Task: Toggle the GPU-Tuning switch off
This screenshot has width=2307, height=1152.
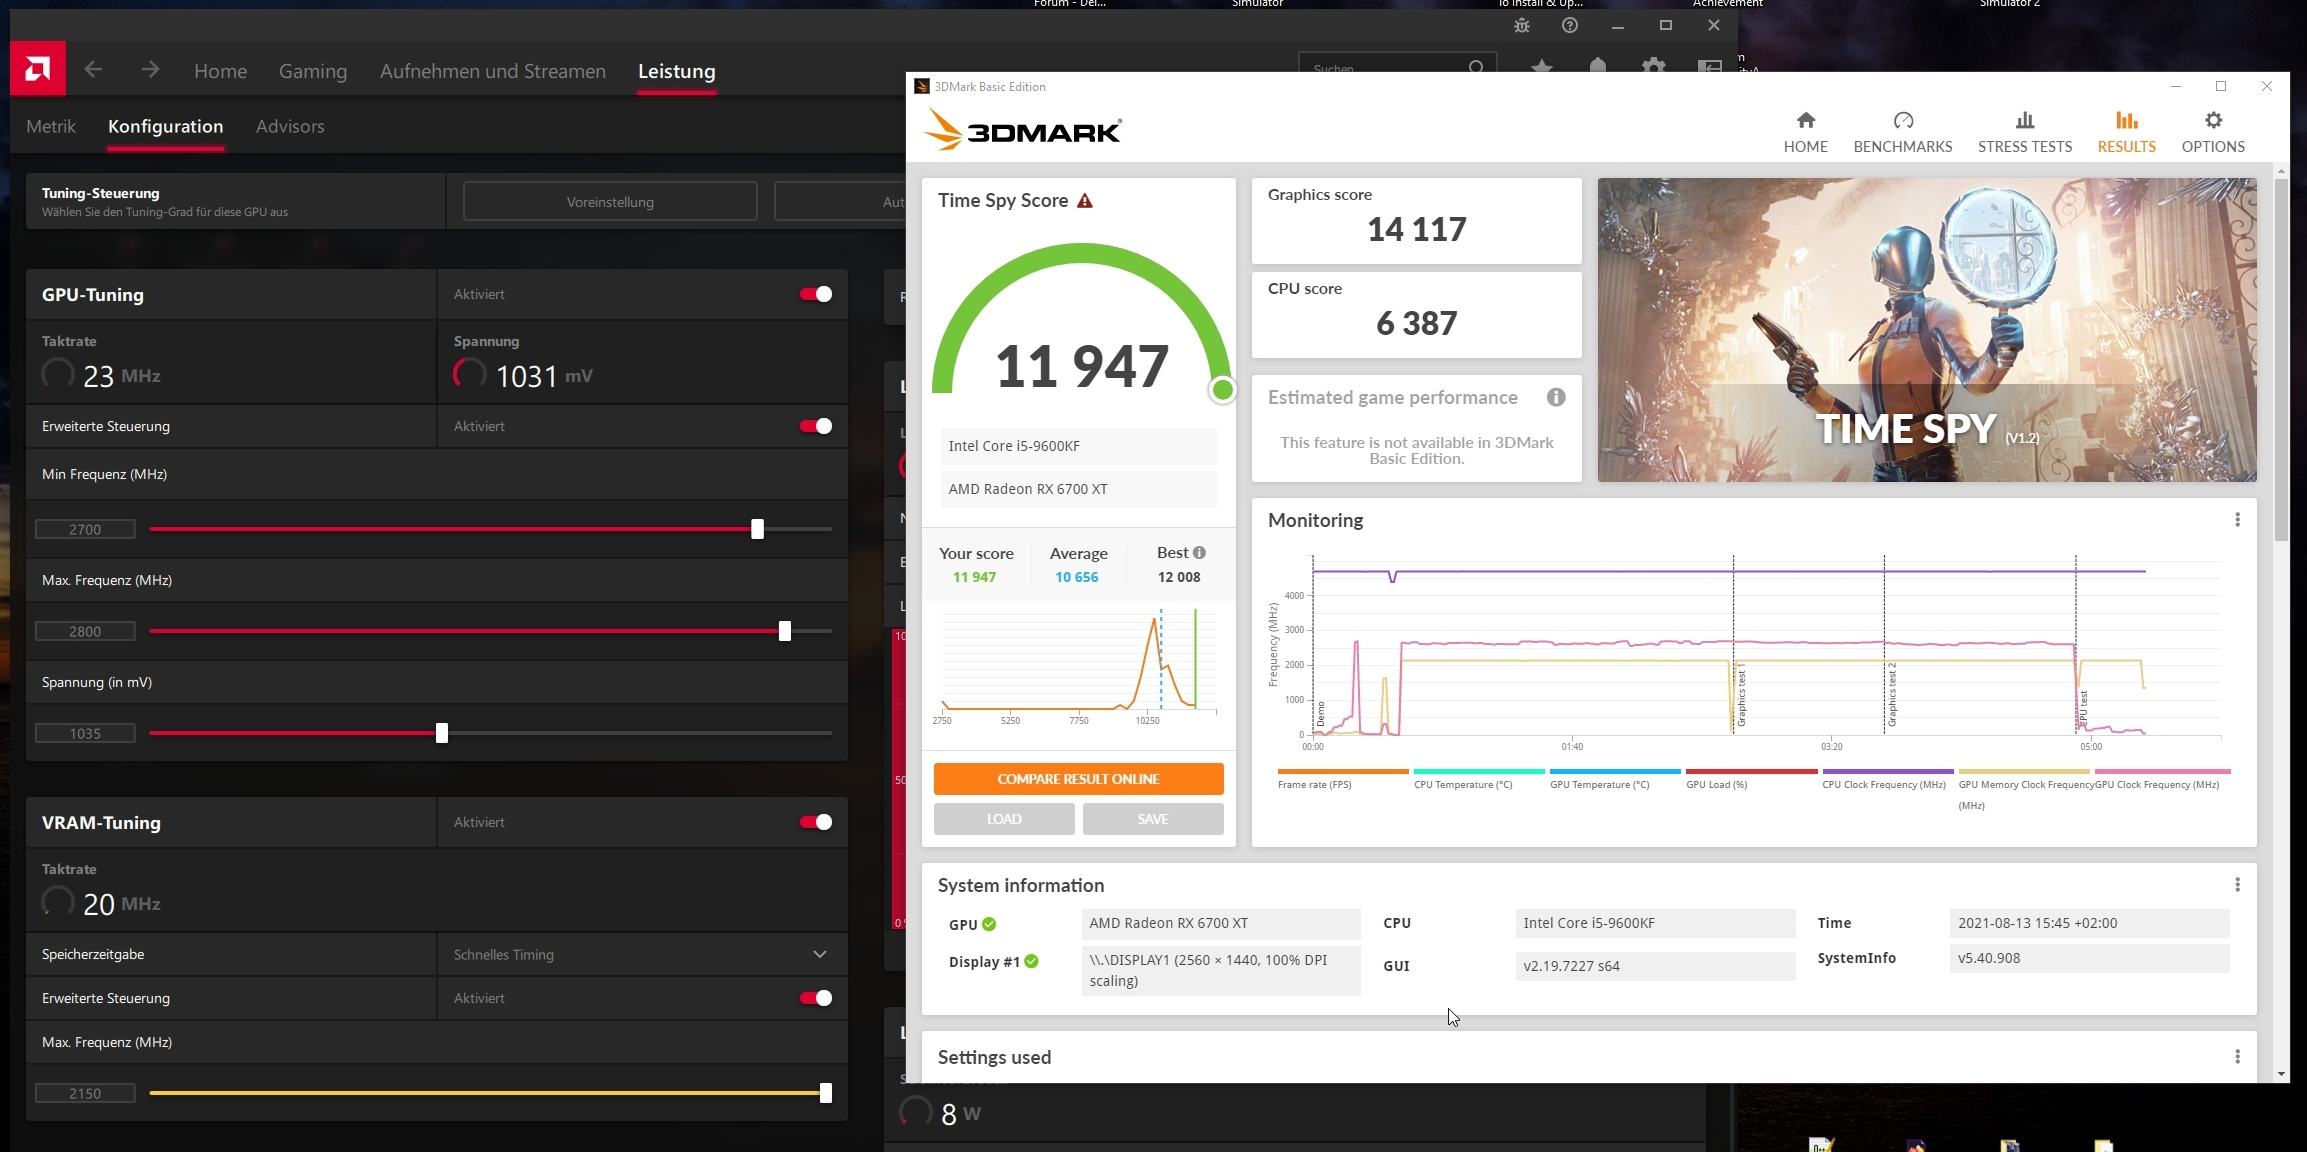Action: (x=815, y=294)
